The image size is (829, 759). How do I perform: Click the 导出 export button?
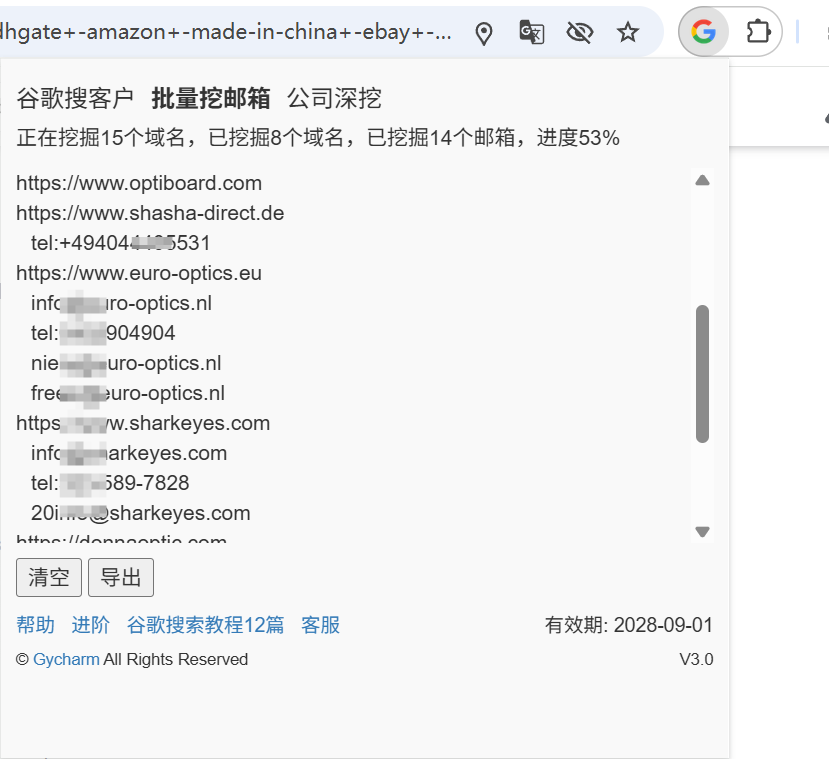[121, 577]
